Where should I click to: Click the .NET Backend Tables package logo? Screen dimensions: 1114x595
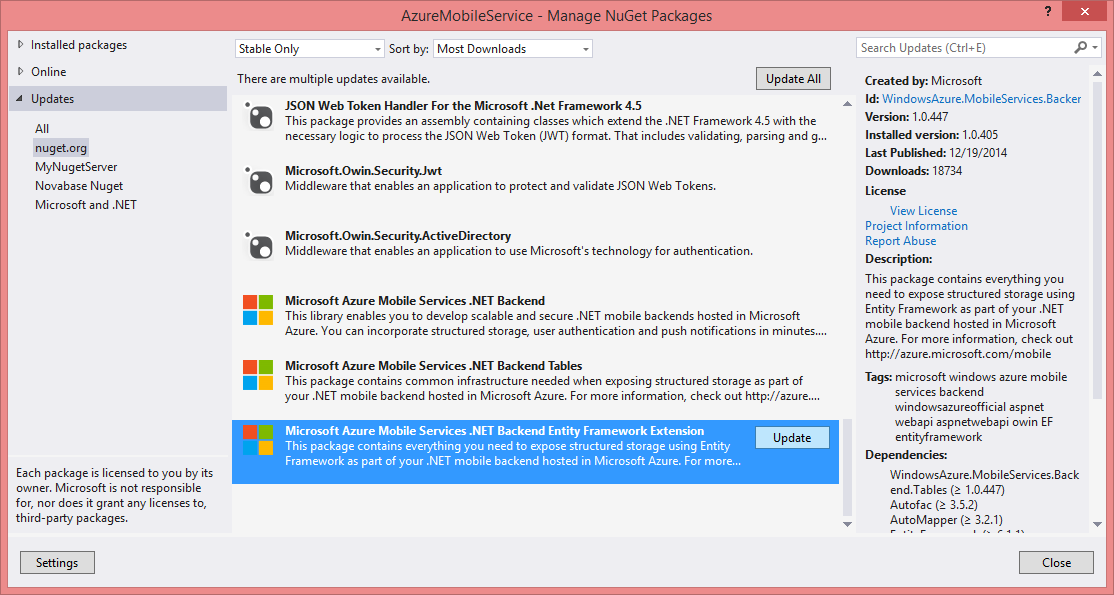point(259,375)
